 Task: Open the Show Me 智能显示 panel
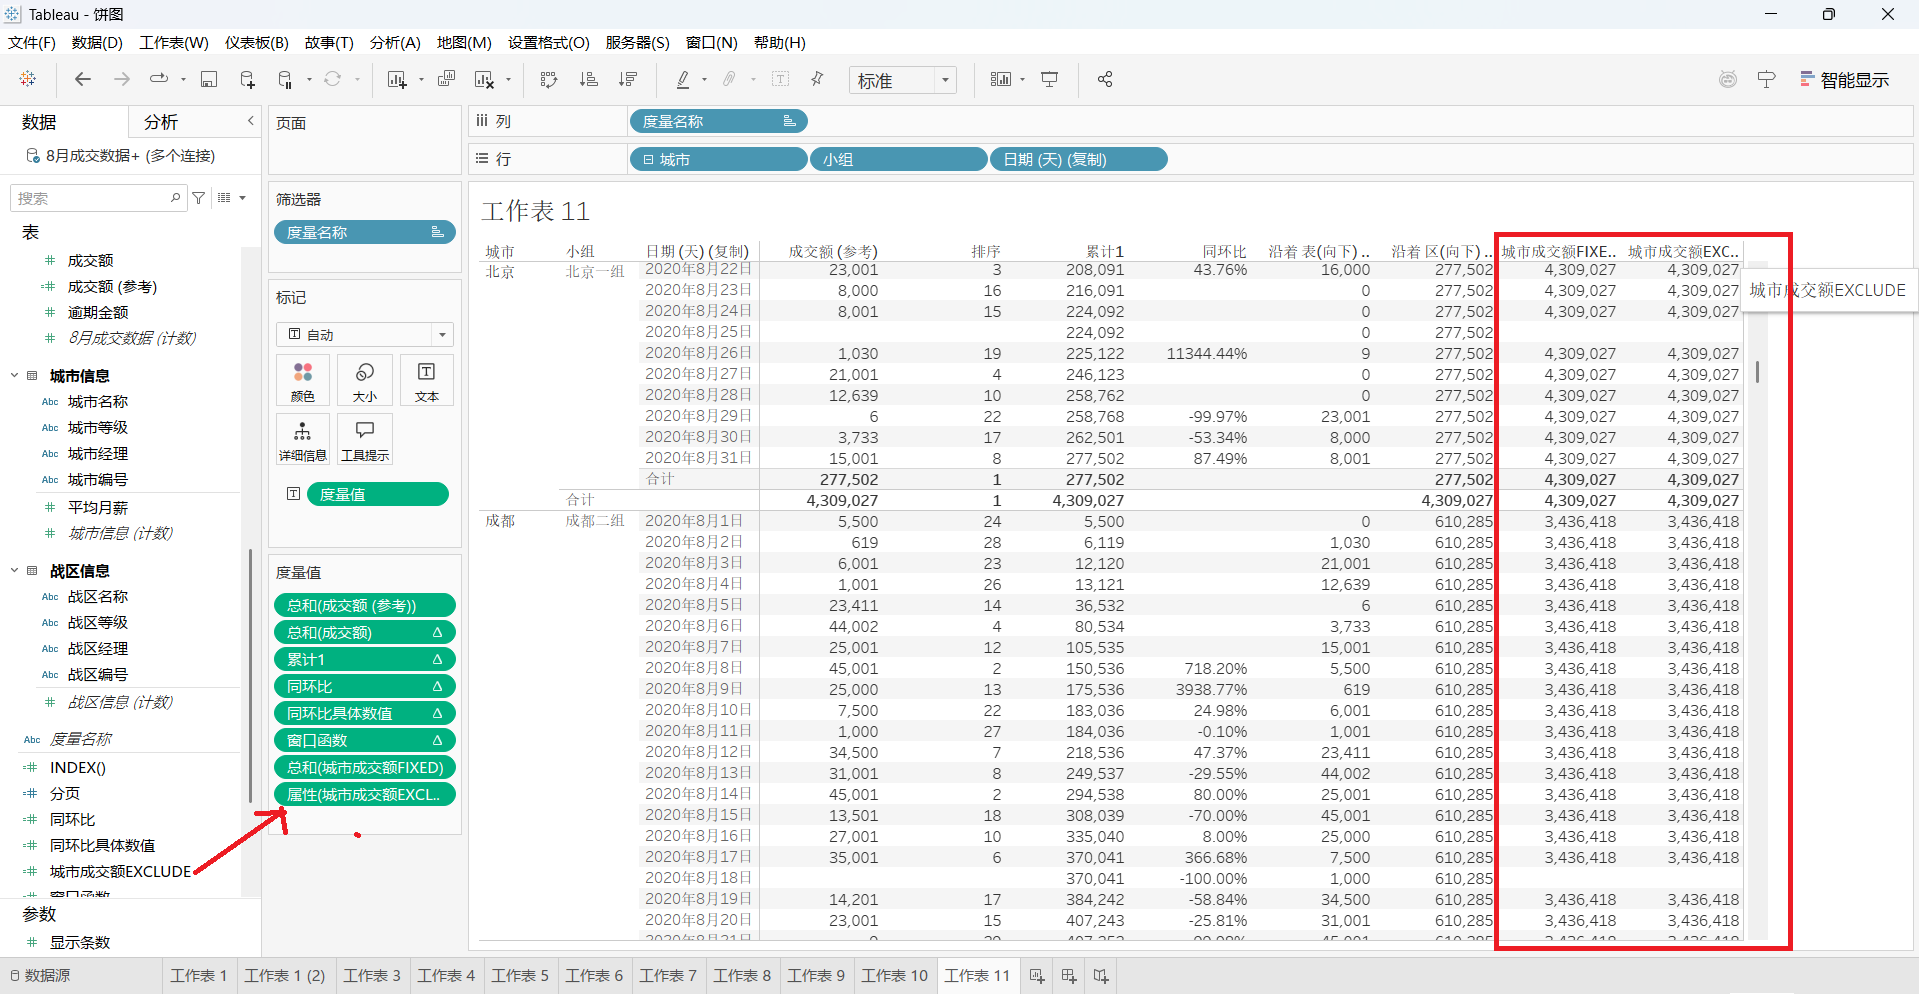pyautogui.click(x=1844, y=79)
